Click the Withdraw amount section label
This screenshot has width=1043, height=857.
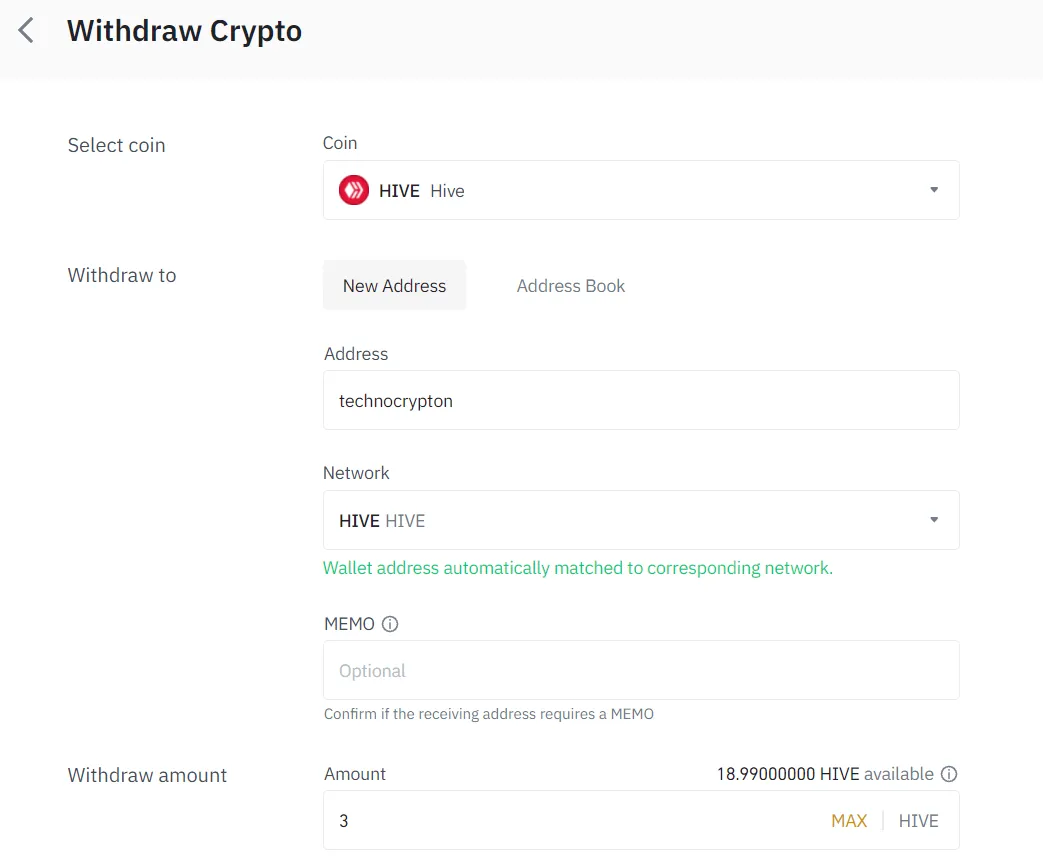tap(147, 775)
